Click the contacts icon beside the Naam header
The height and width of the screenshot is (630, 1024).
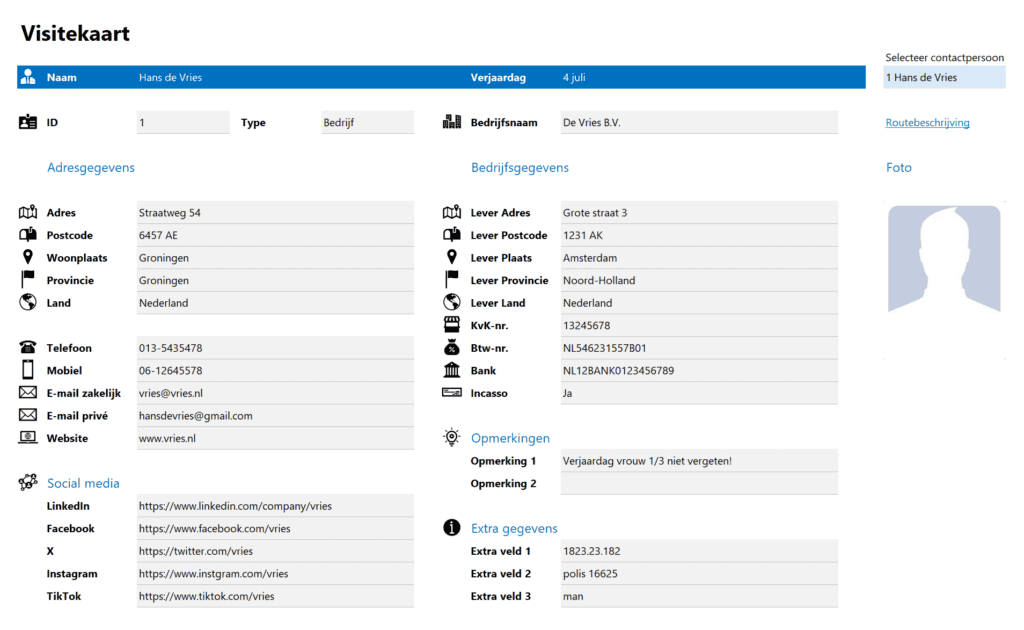pyautogui.click(x=26, y=77)
